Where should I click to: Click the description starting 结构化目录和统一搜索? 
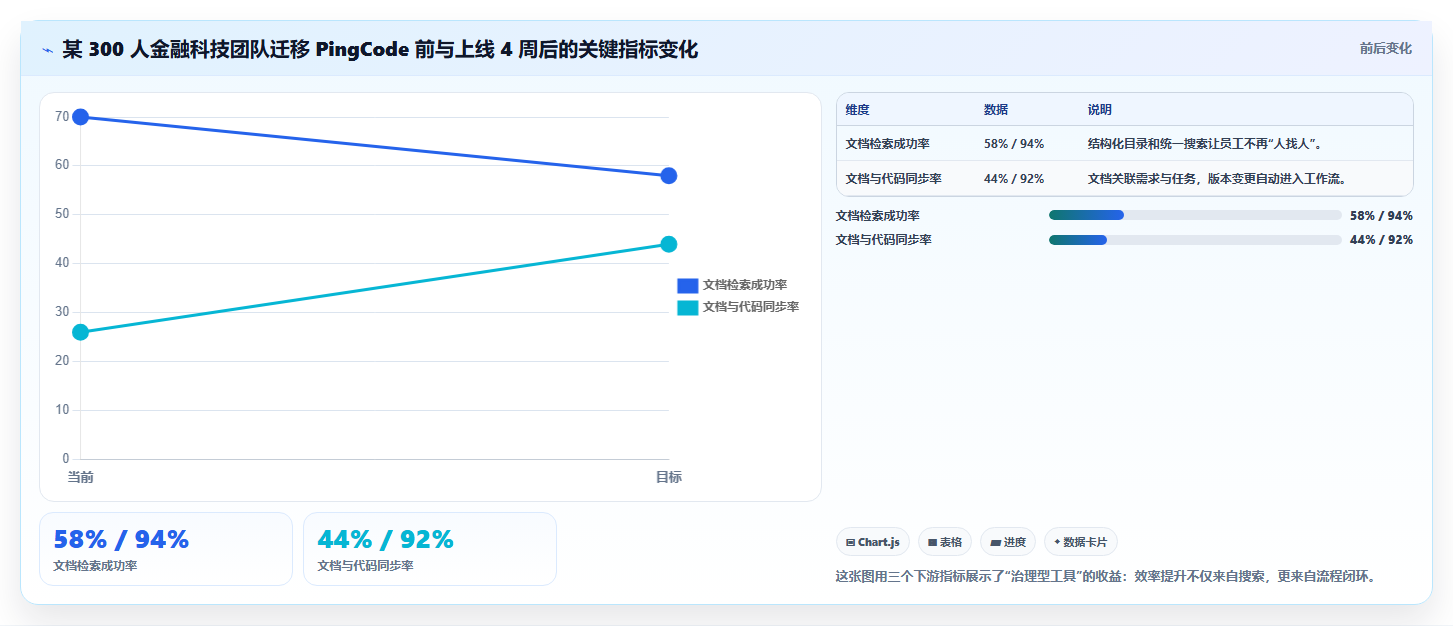[1206, 144]
